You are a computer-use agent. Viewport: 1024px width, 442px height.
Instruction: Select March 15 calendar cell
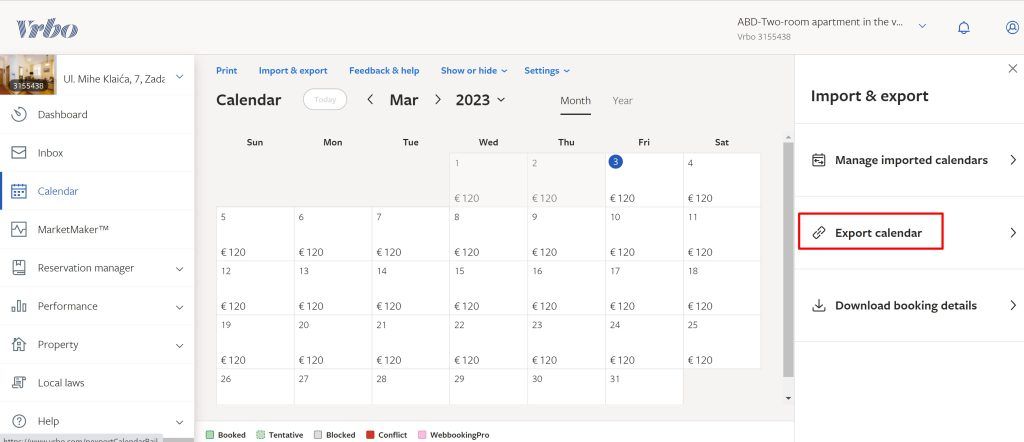488,288
